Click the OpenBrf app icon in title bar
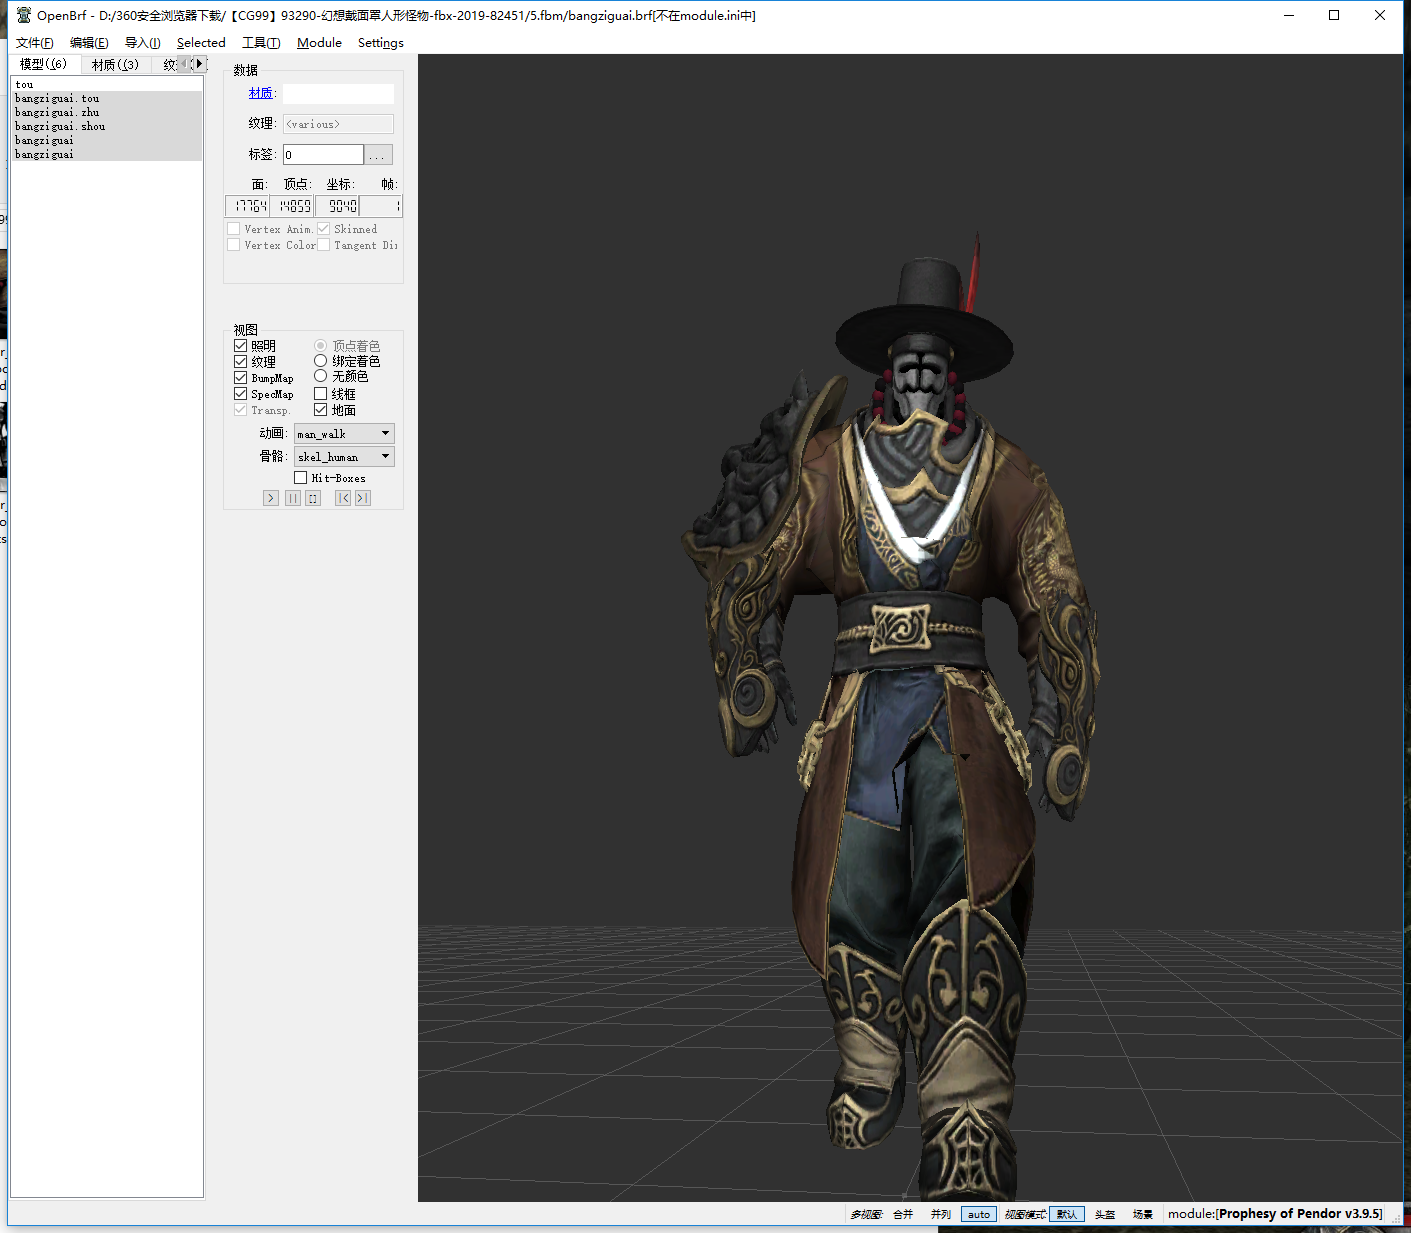 [x=24, y=15]
